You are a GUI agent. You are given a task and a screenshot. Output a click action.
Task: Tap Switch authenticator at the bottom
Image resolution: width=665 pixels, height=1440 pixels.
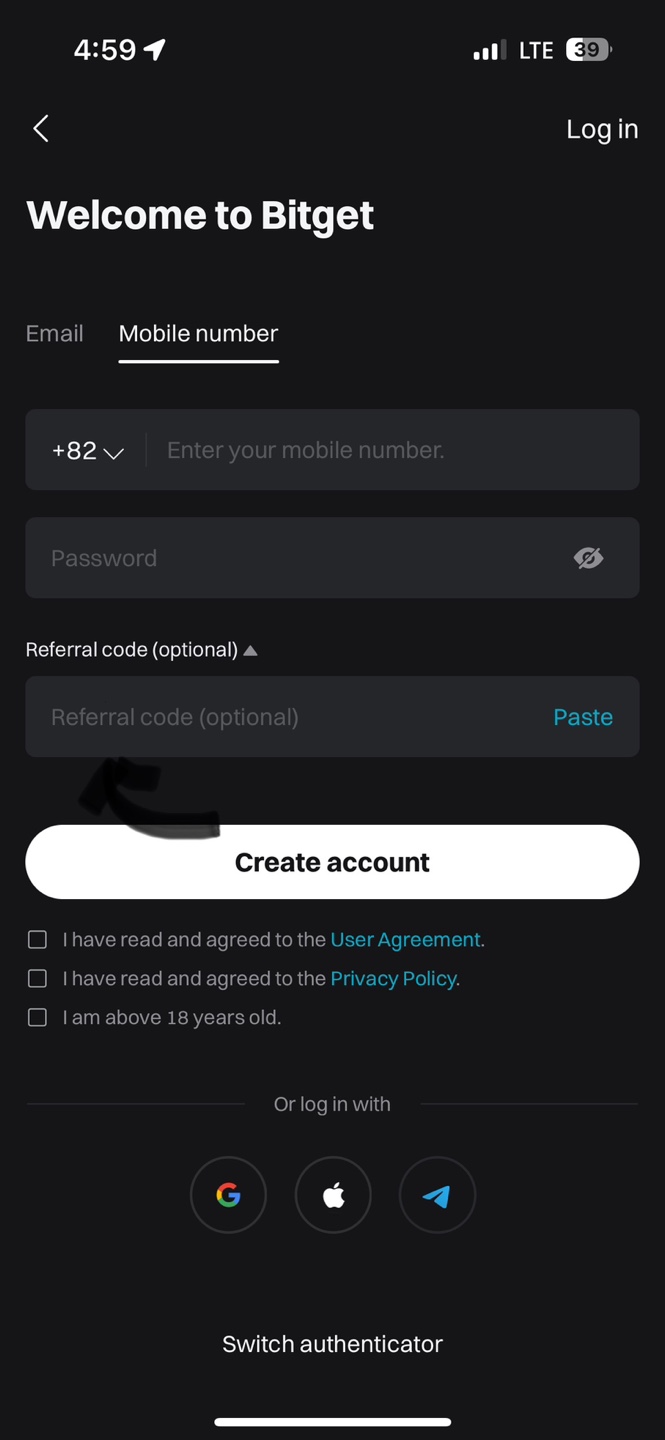coord(332,1344)
